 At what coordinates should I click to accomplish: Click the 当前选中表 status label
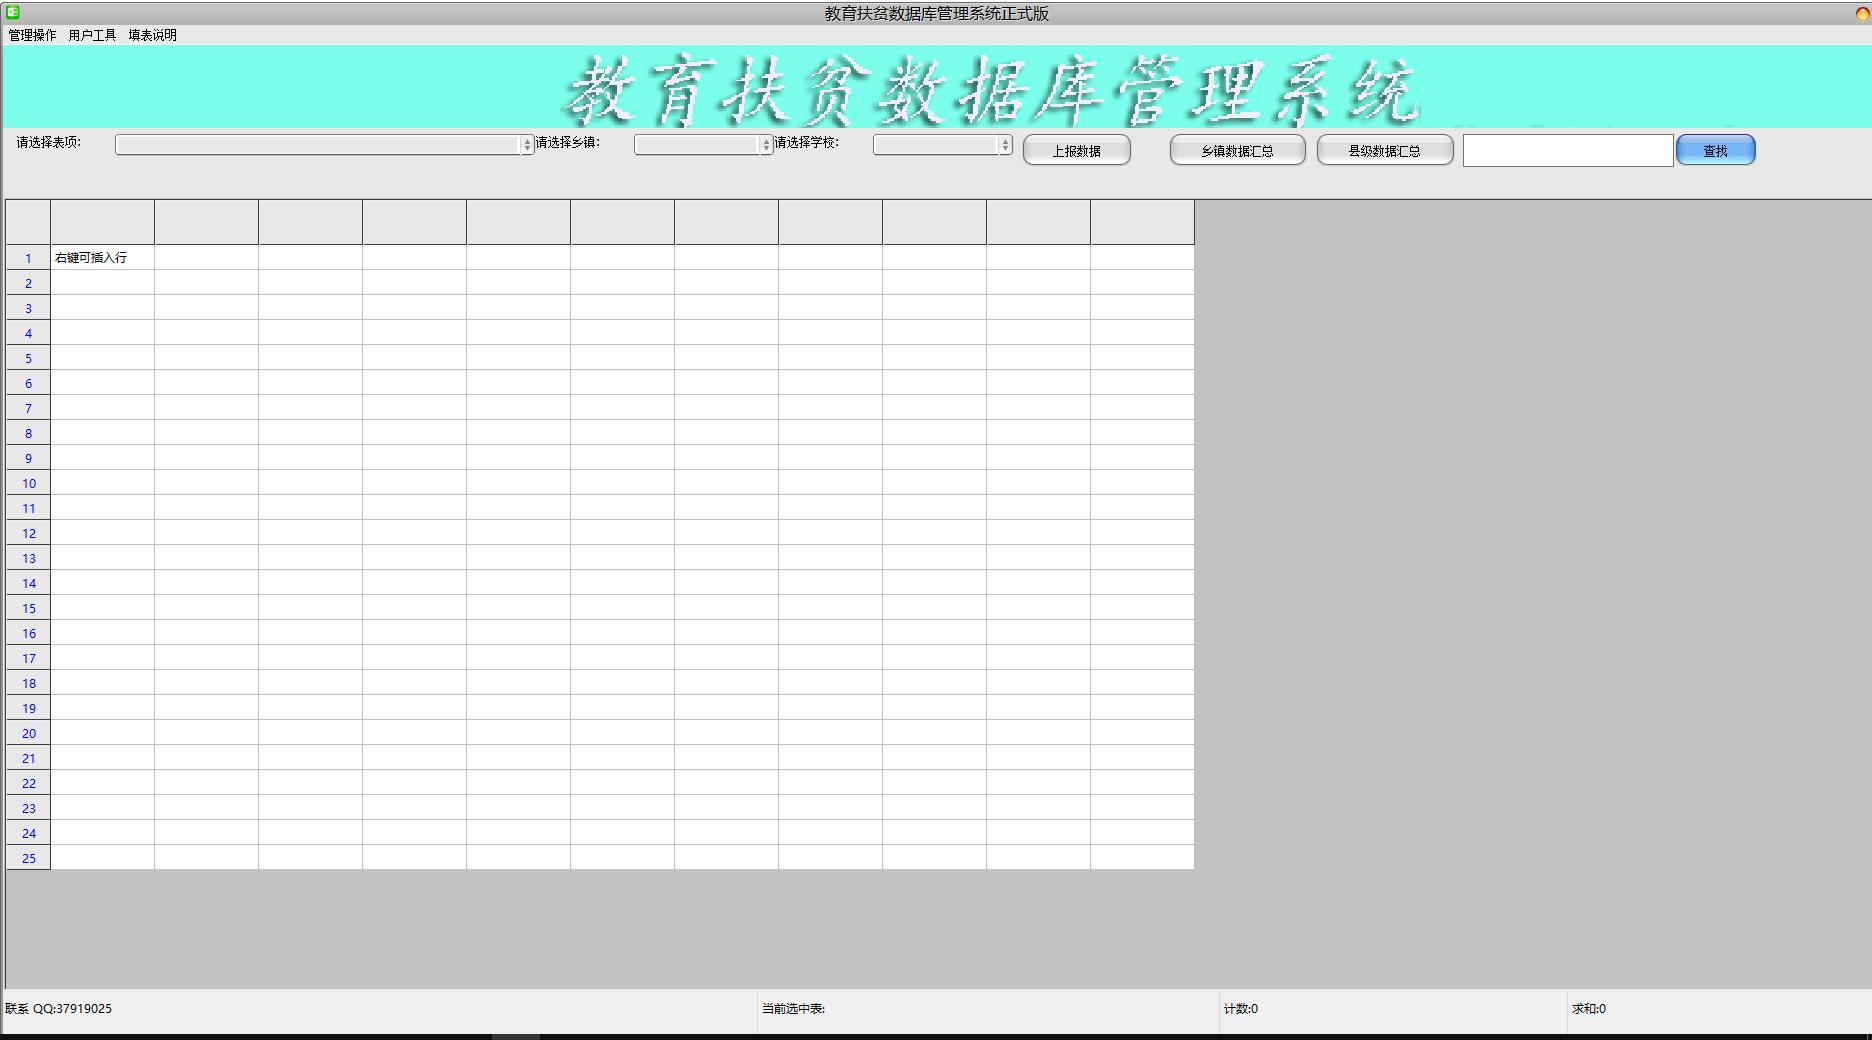coord(793,1008)
